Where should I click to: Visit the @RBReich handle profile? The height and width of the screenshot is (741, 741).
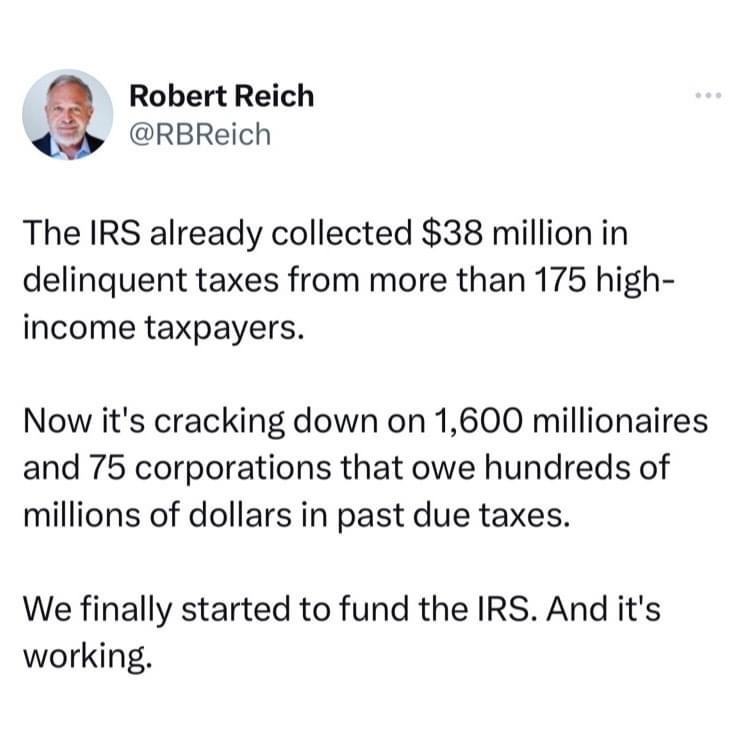pos(200,135)
